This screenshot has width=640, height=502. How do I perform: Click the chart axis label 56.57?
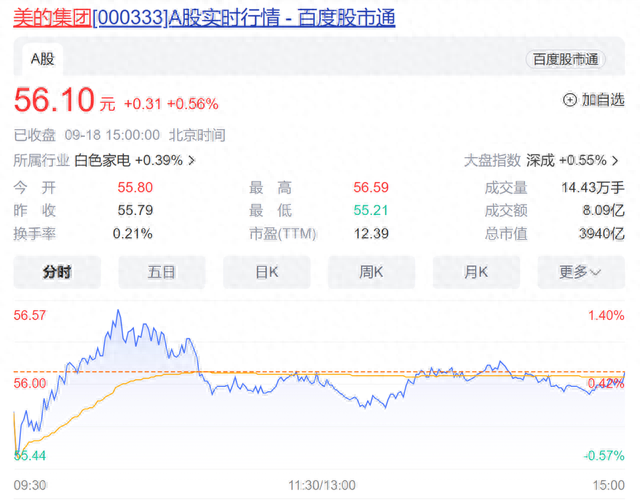[30, 315]
